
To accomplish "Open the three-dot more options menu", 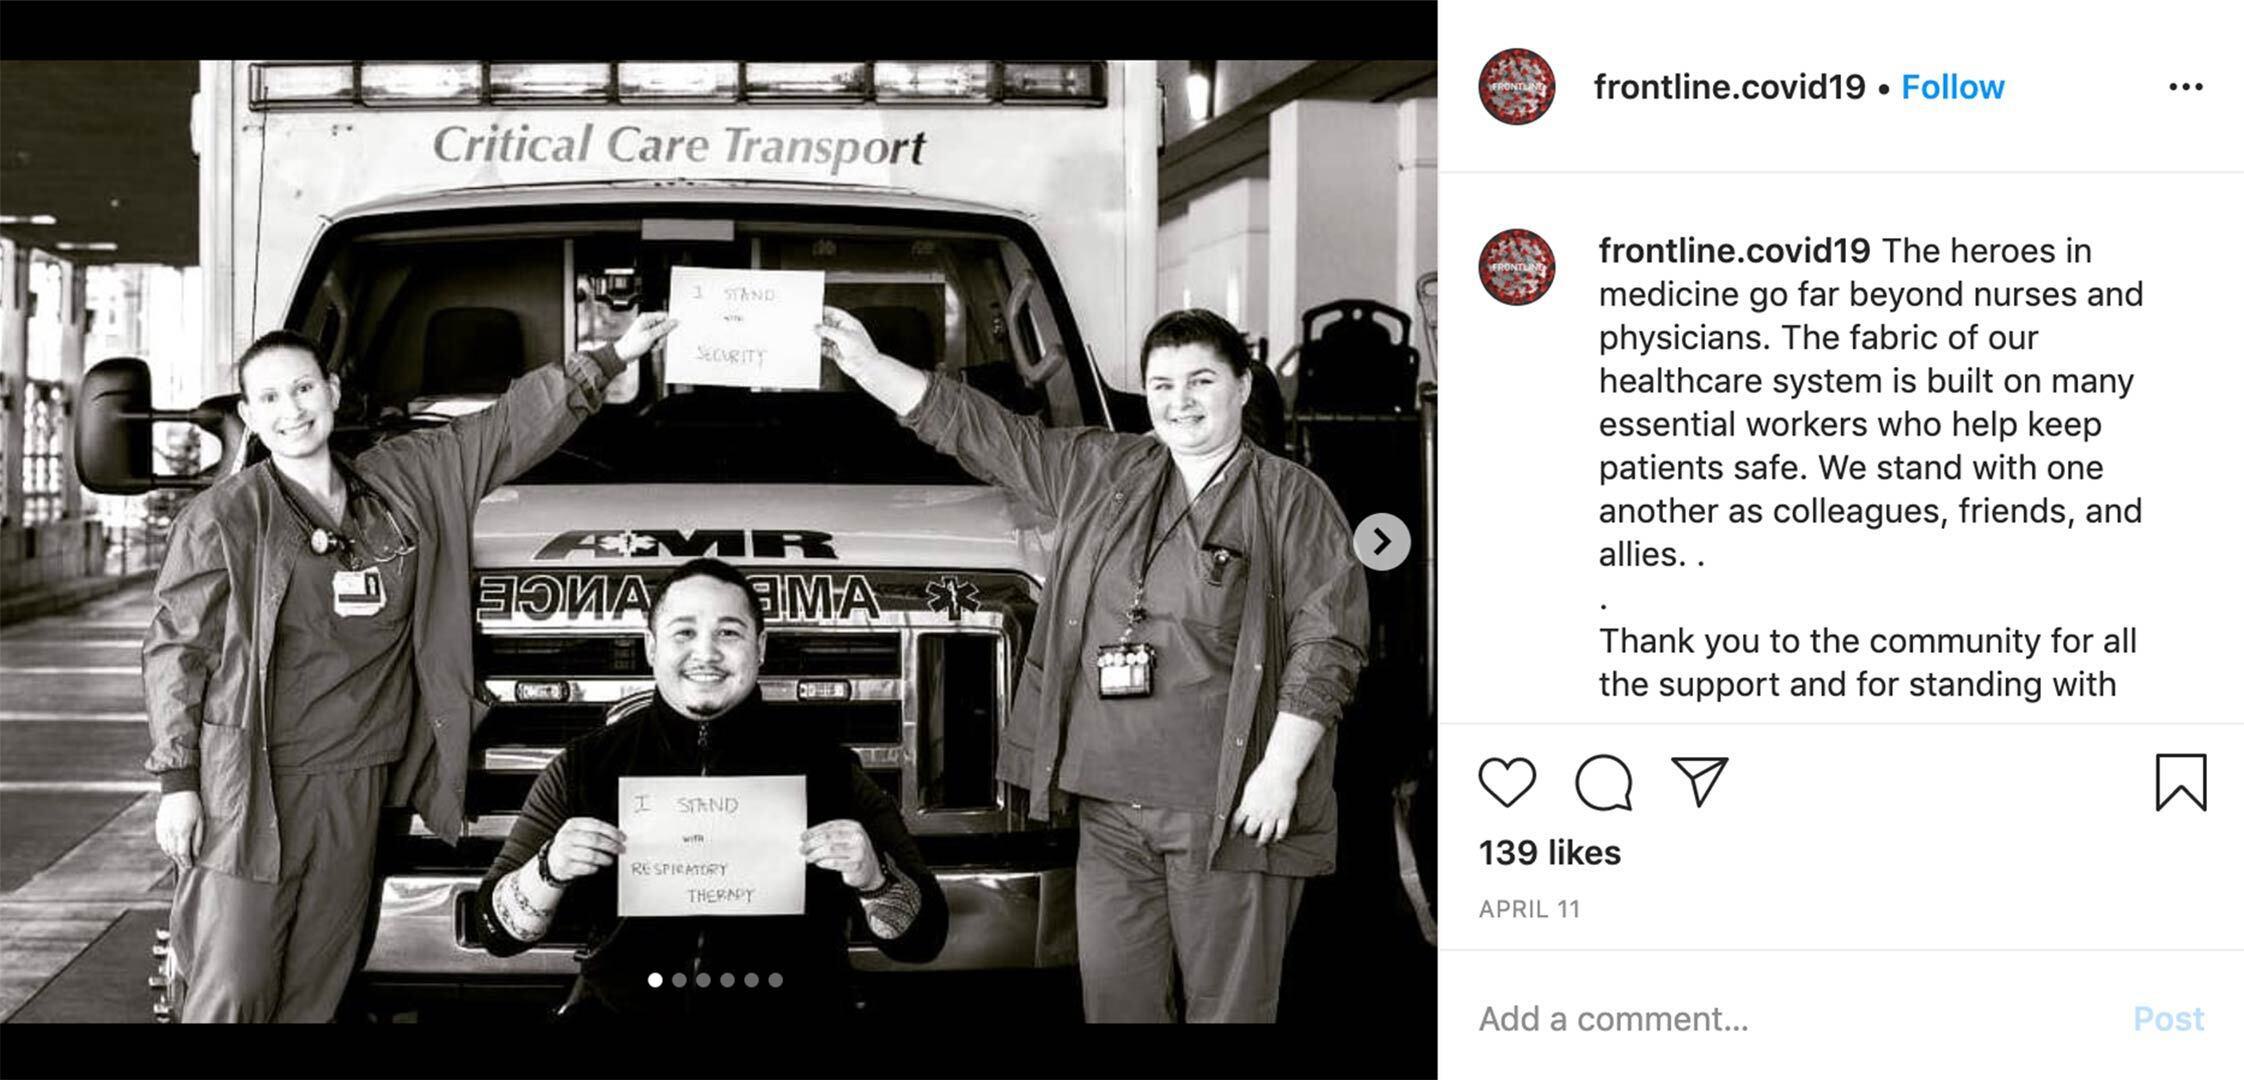I will pyautogui.click(x=2185, y=87).
